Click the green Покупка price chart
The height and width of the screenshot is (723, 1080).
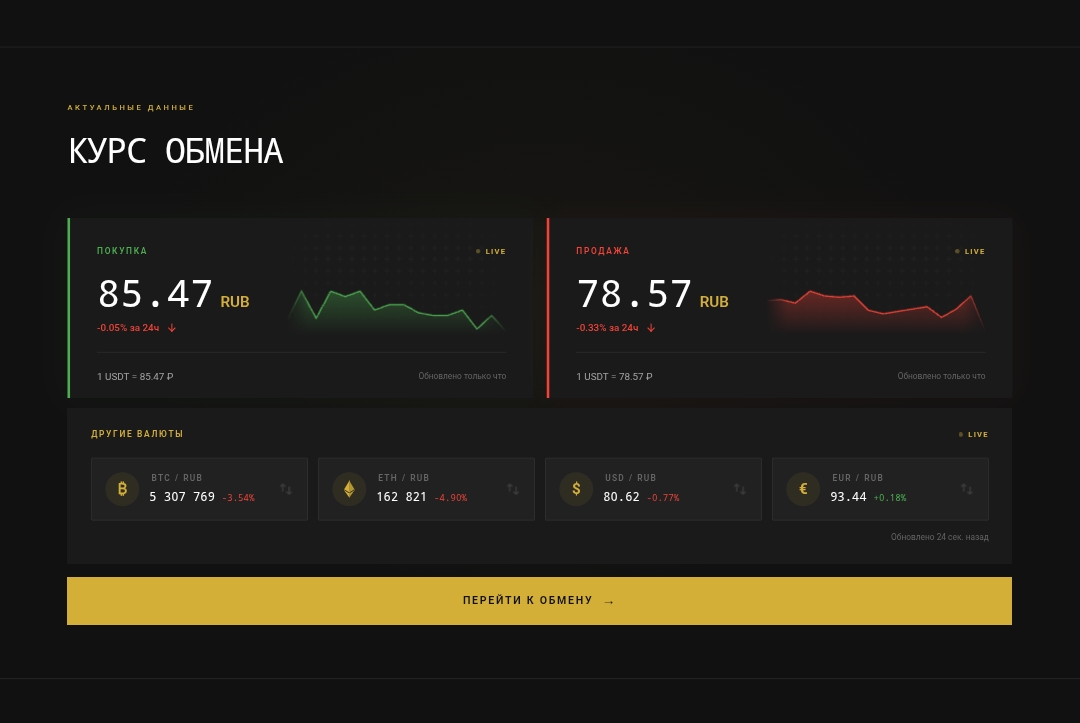pos(397,311)
